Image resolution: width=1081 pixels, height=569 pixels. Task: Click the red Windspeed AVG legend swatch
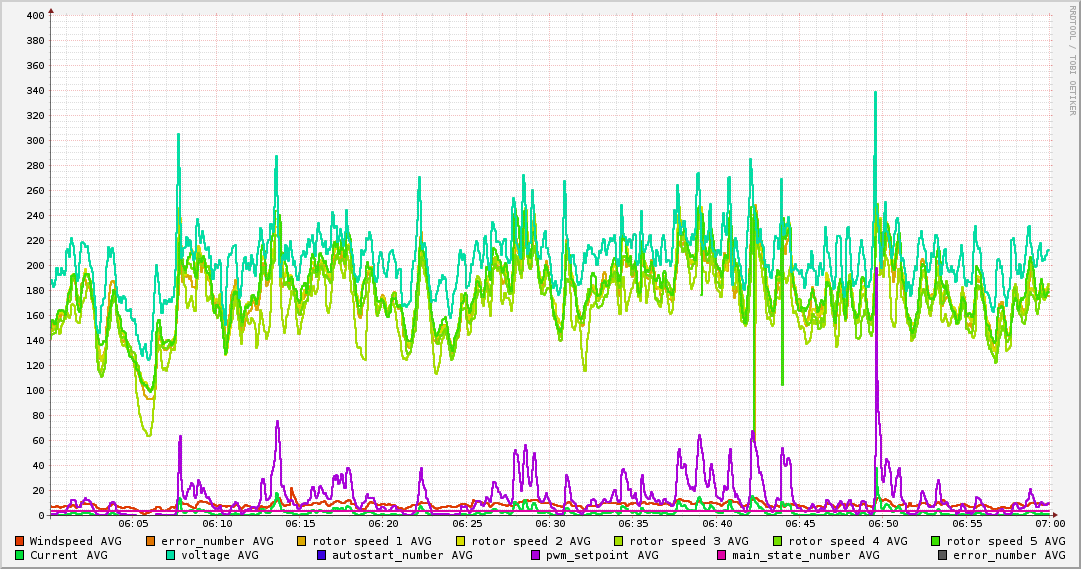point(19,541)
